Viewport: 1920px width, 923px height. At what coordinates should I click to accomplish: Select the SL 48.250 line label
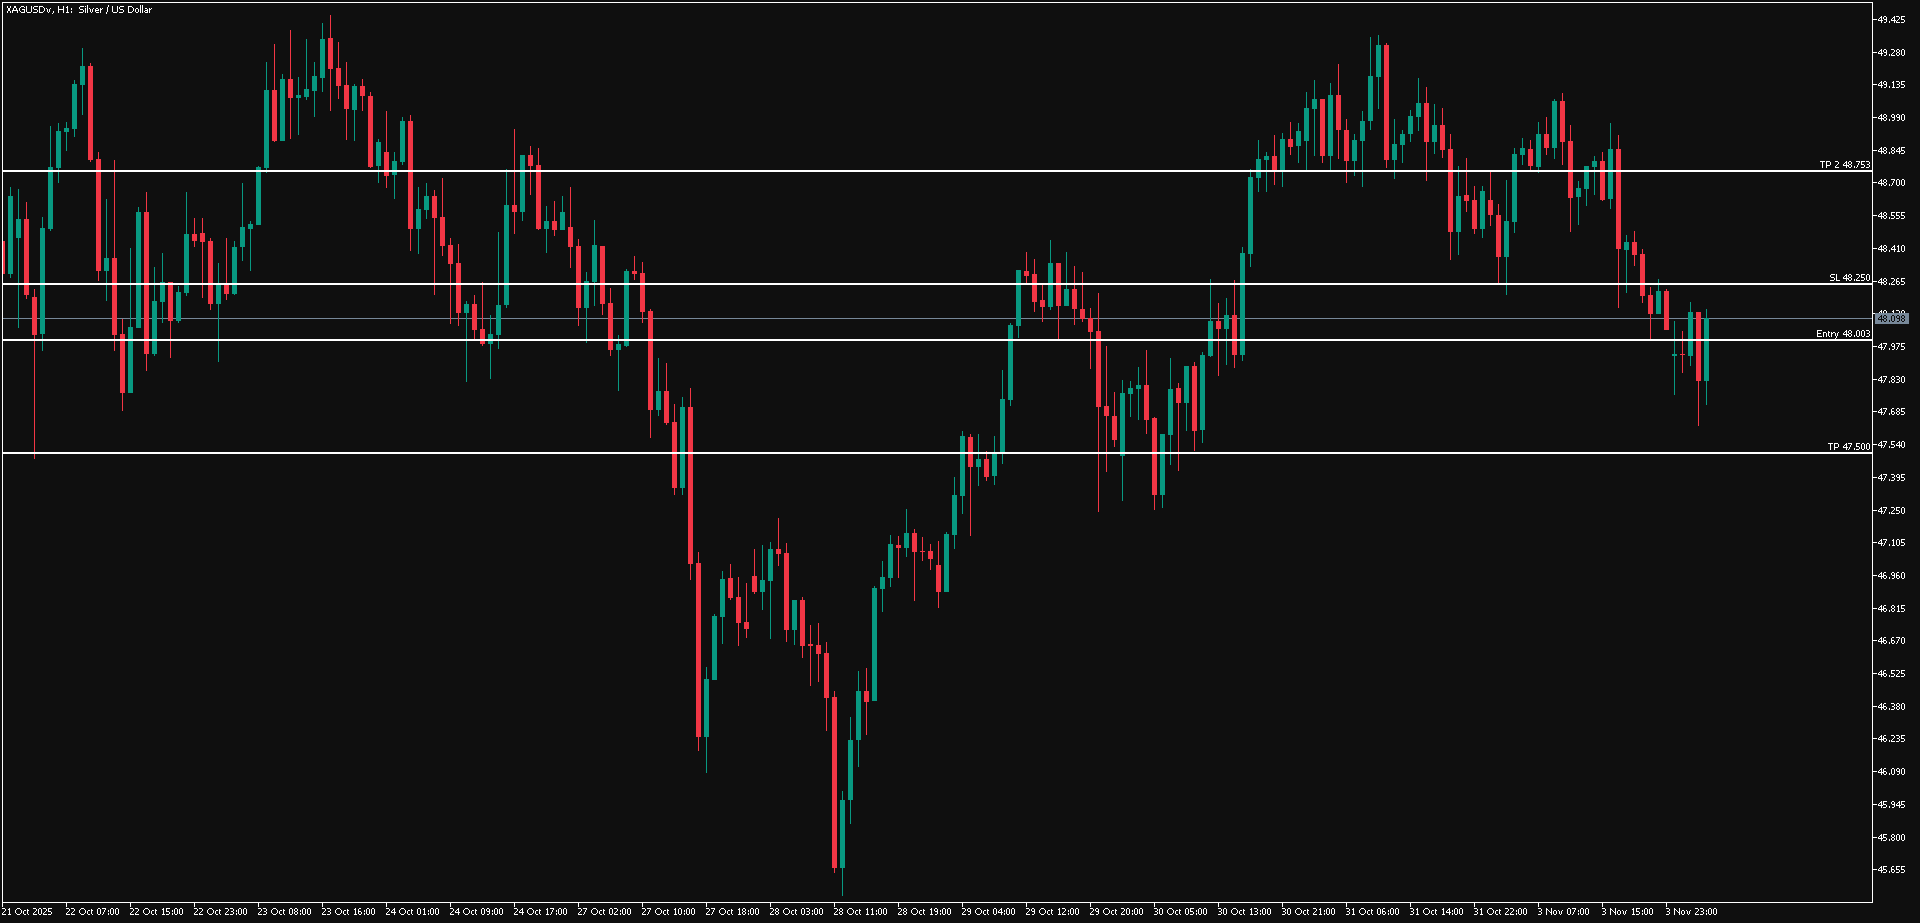(1849, 278)
